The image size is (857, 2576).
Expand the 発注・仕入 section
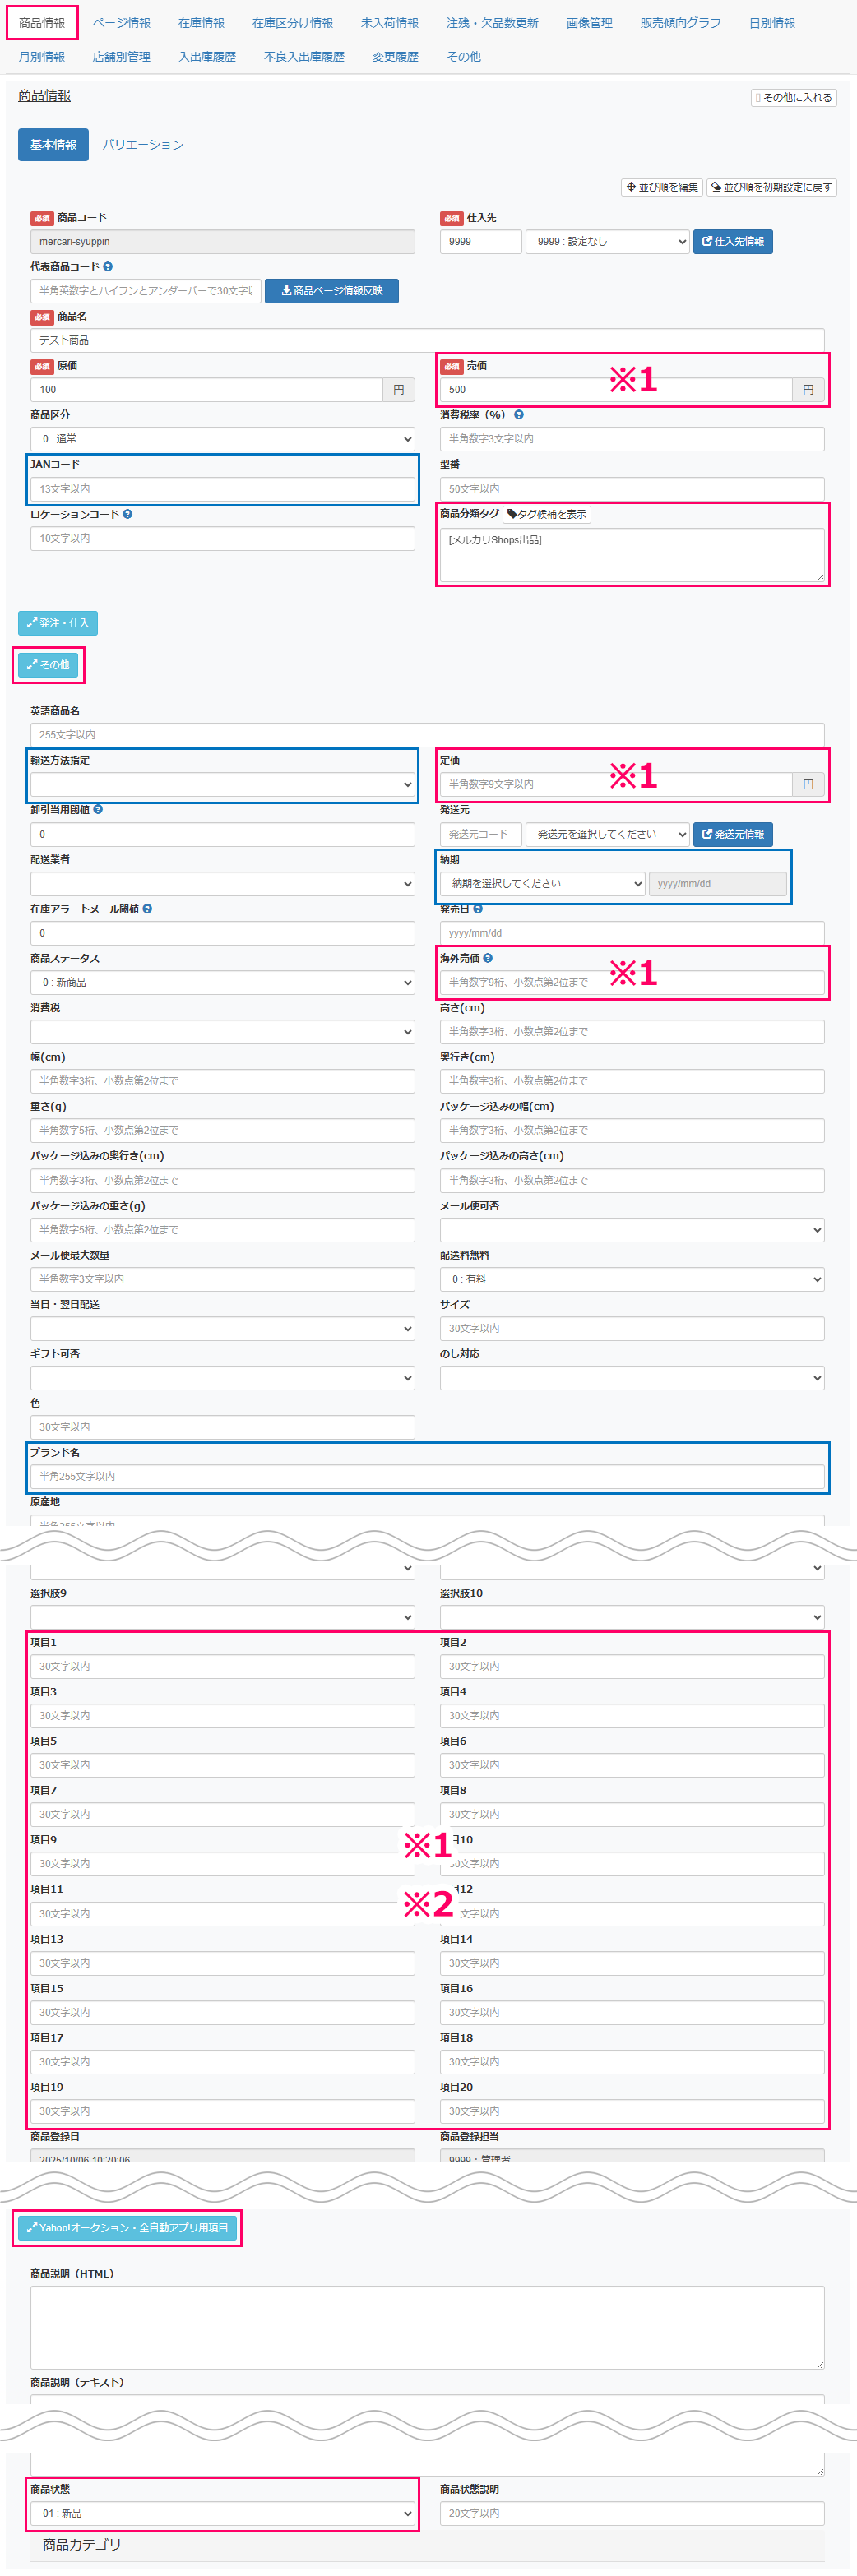pos(58,623)
